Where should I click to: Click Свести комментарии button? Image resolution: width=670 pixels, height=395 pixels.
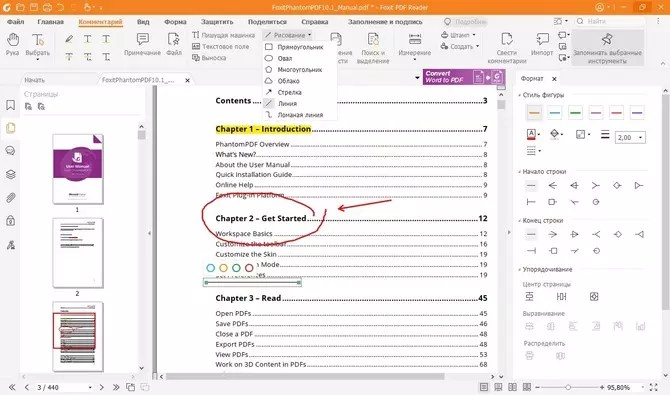click(x=507, y=48)
